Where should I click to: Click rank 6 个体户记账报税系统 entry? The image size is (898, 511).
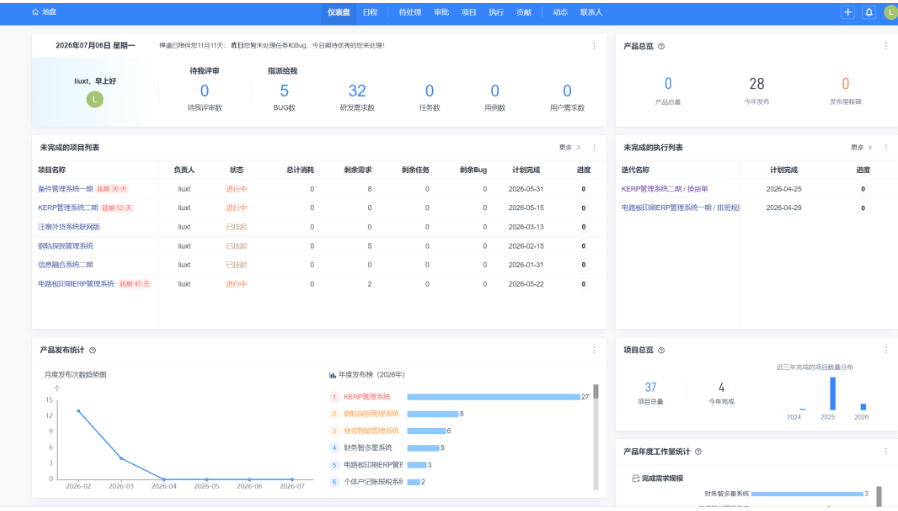click(x=373, y=482)
